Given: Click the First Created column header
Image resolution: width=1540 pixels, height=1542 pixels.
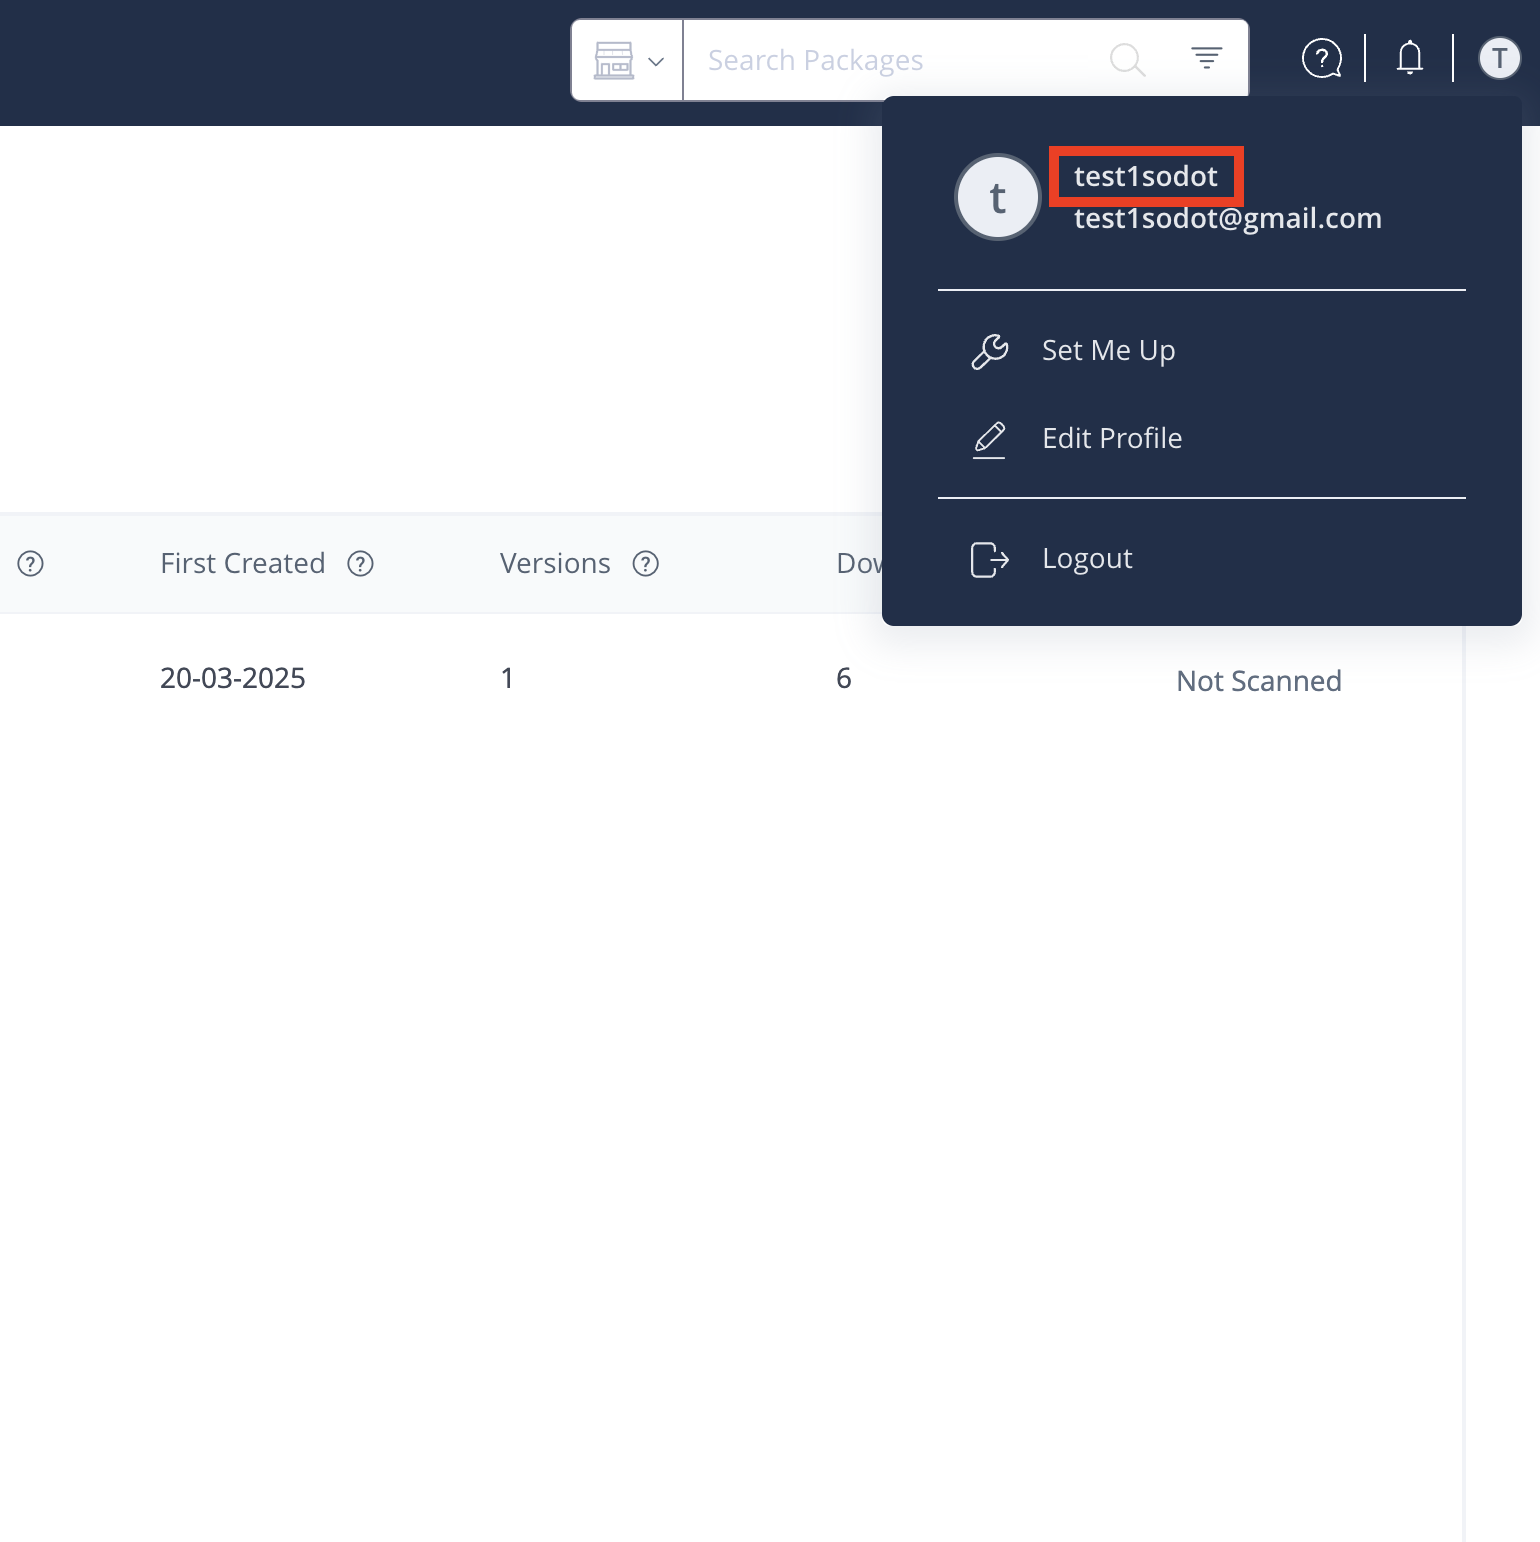Looking at the screenshot, I should point(243,563).
